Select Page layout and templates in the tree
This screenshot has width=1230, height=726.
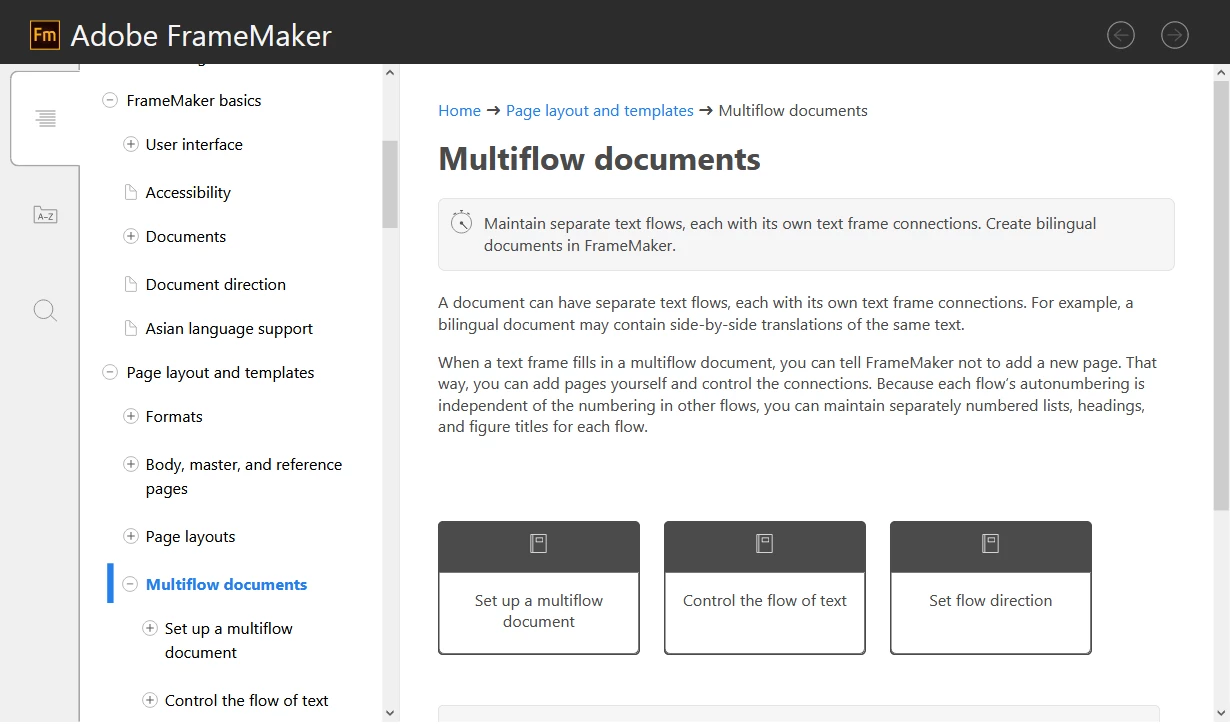pyautogui.click(x=220, y=372)
